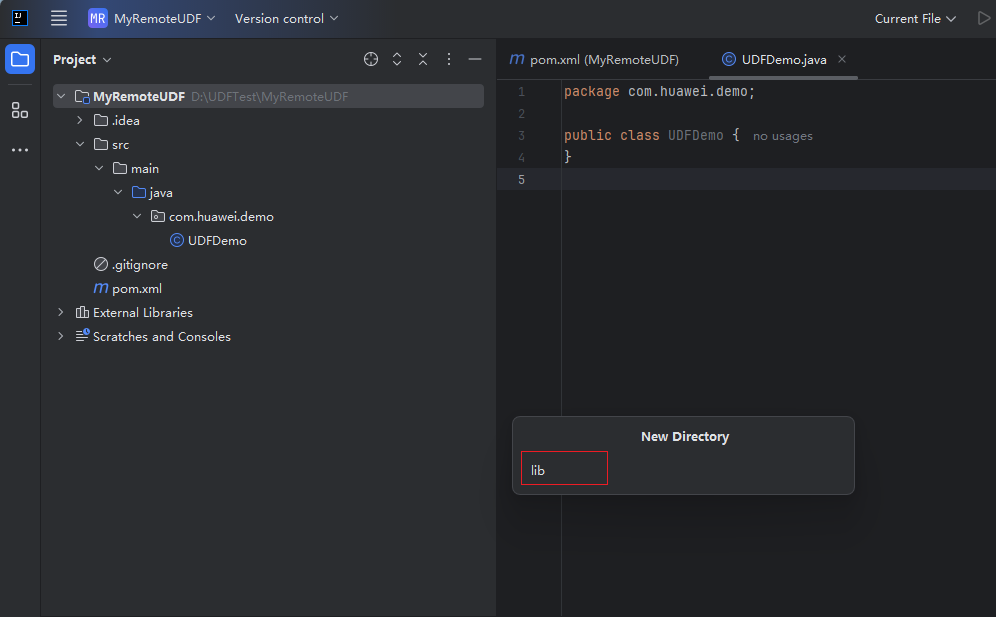Click line number 5 in the gutter
Screen dimensions: 996x617
coord(522,180)
